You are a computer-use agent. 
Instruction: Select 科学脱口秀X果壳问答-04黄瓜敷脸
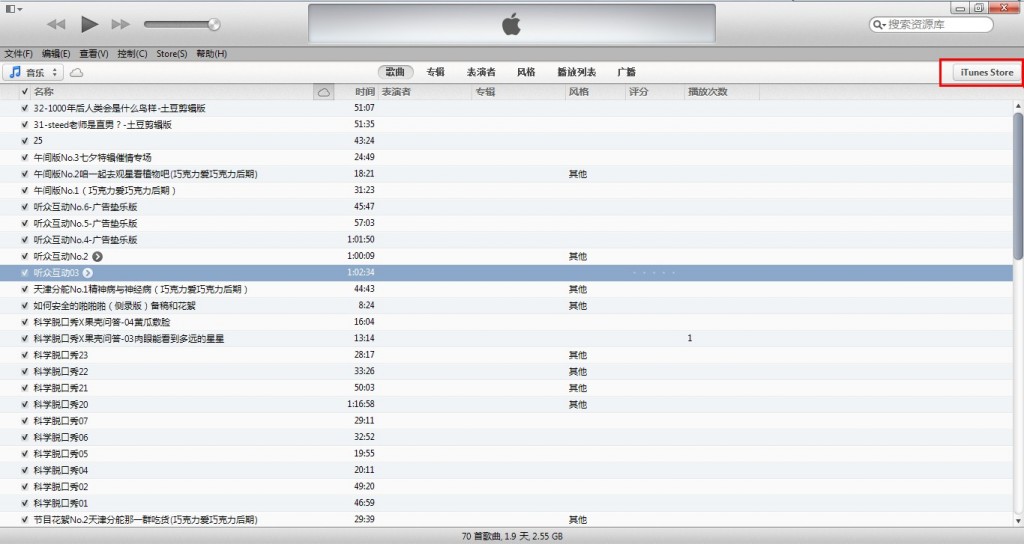click(x=102, y=322)
